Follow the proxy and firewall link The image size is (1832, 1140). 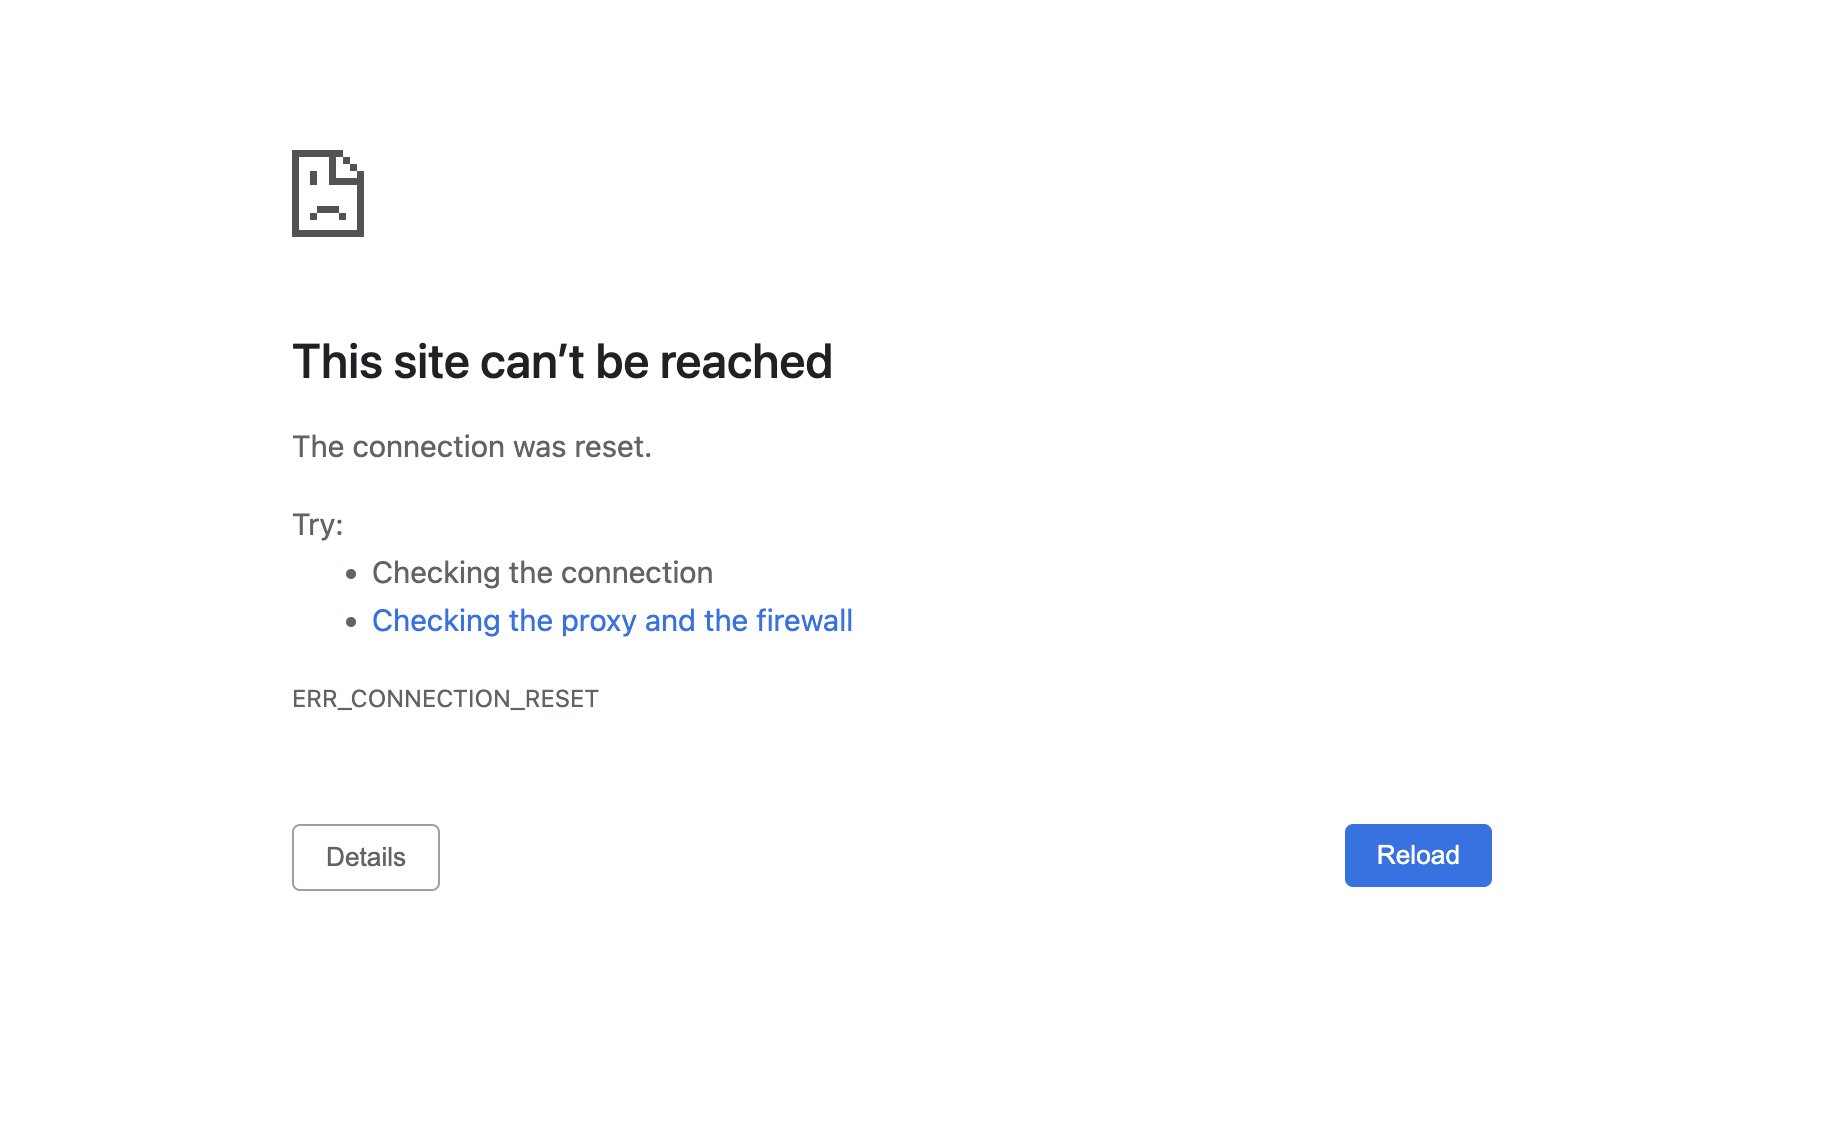pos(612,621)
